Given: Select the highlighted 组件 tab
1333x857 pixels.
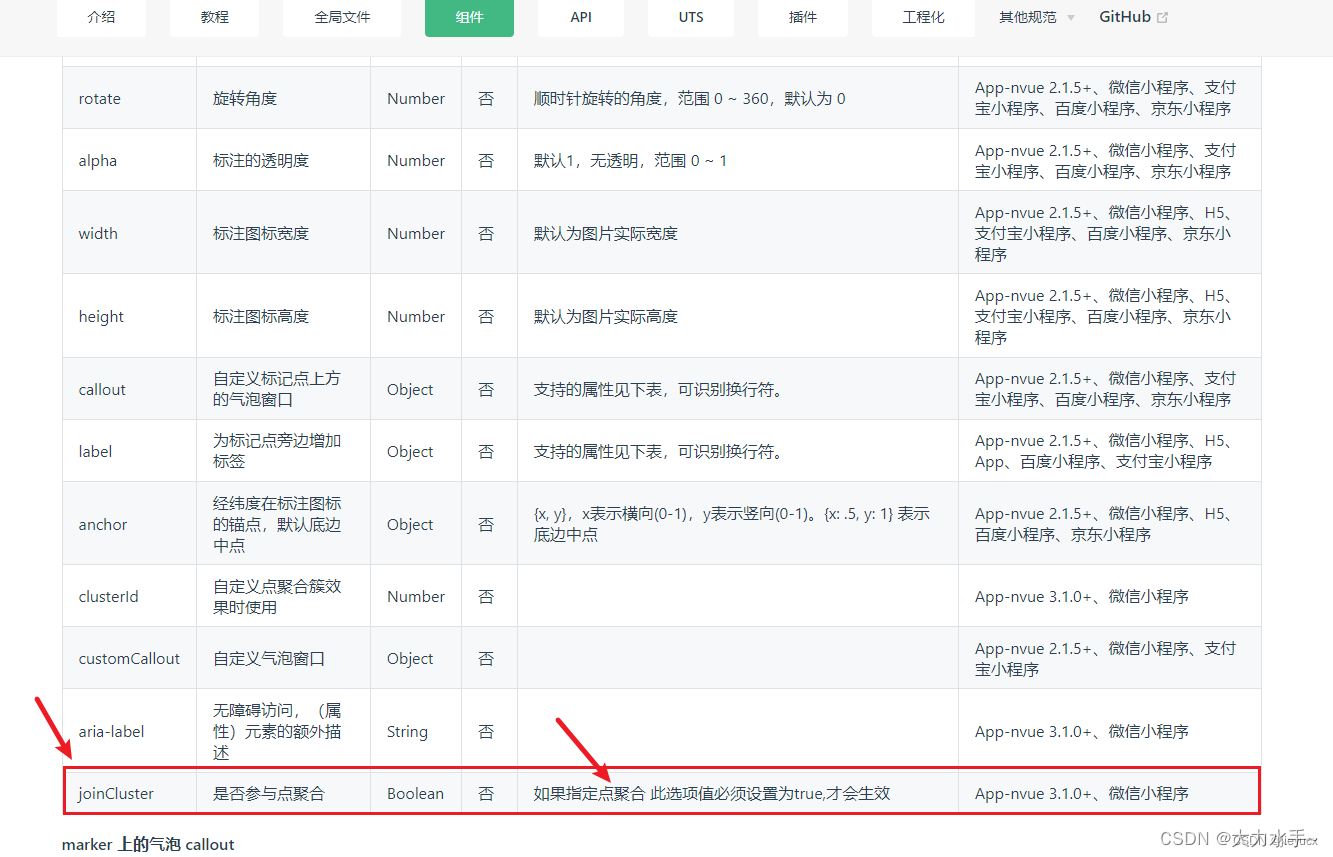Looking at the screenshot, I should click(469, 18).
